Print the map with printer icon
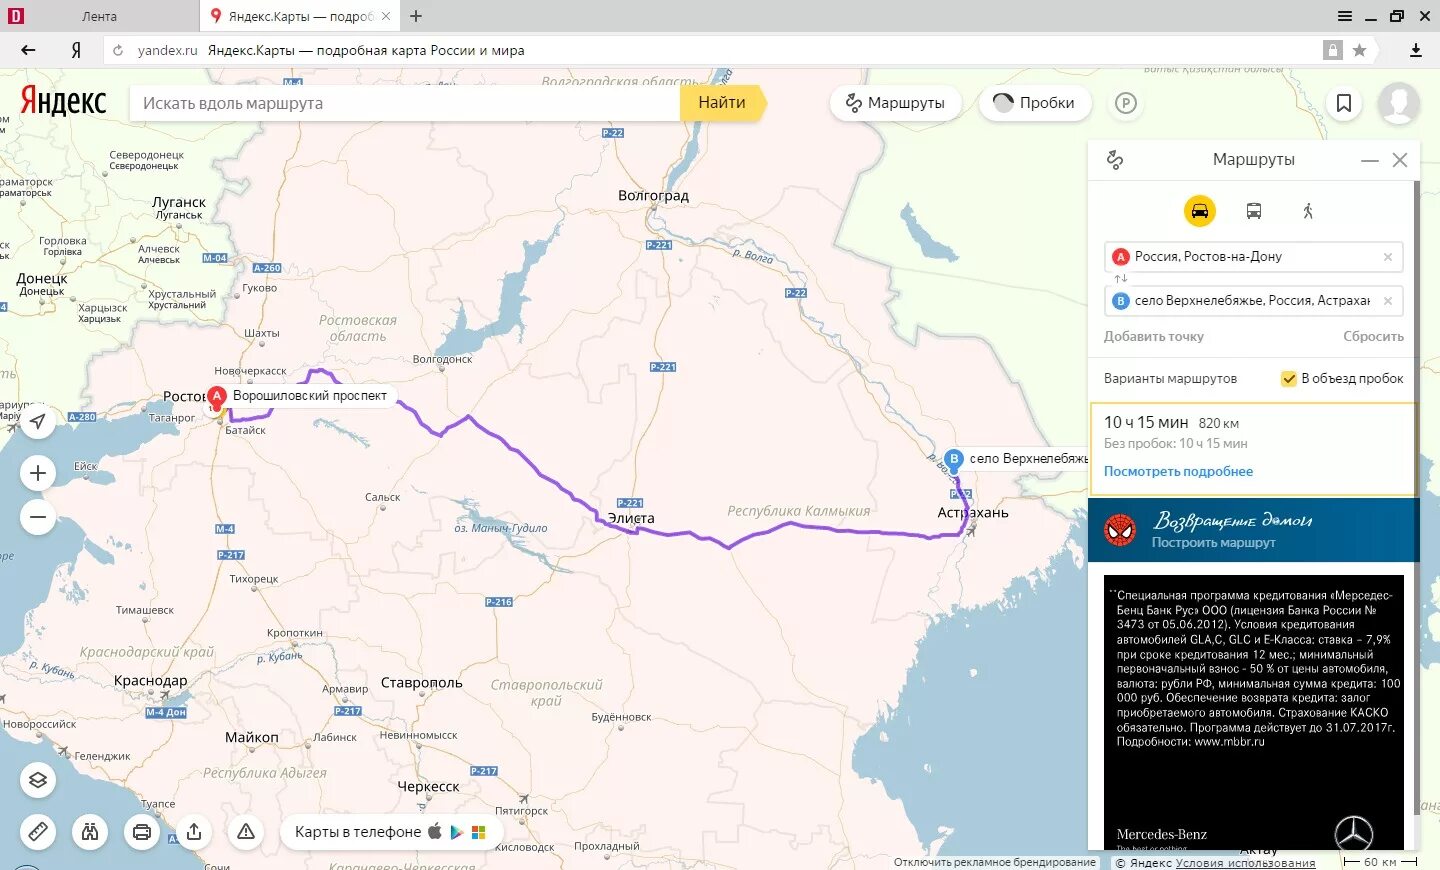Image resolution: width=1440 pixels, height=870 pixels. [142, 832]
